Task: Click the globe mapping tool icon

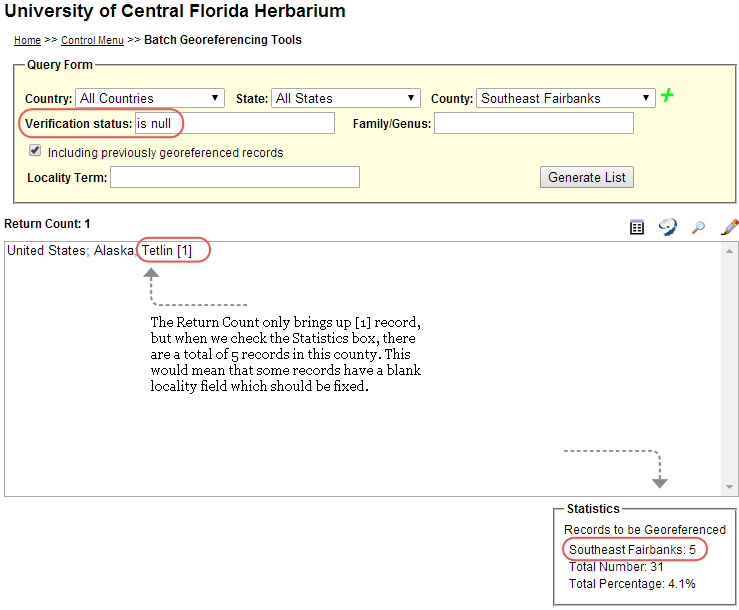Action: pyautogui.click(x=667, y=227)
